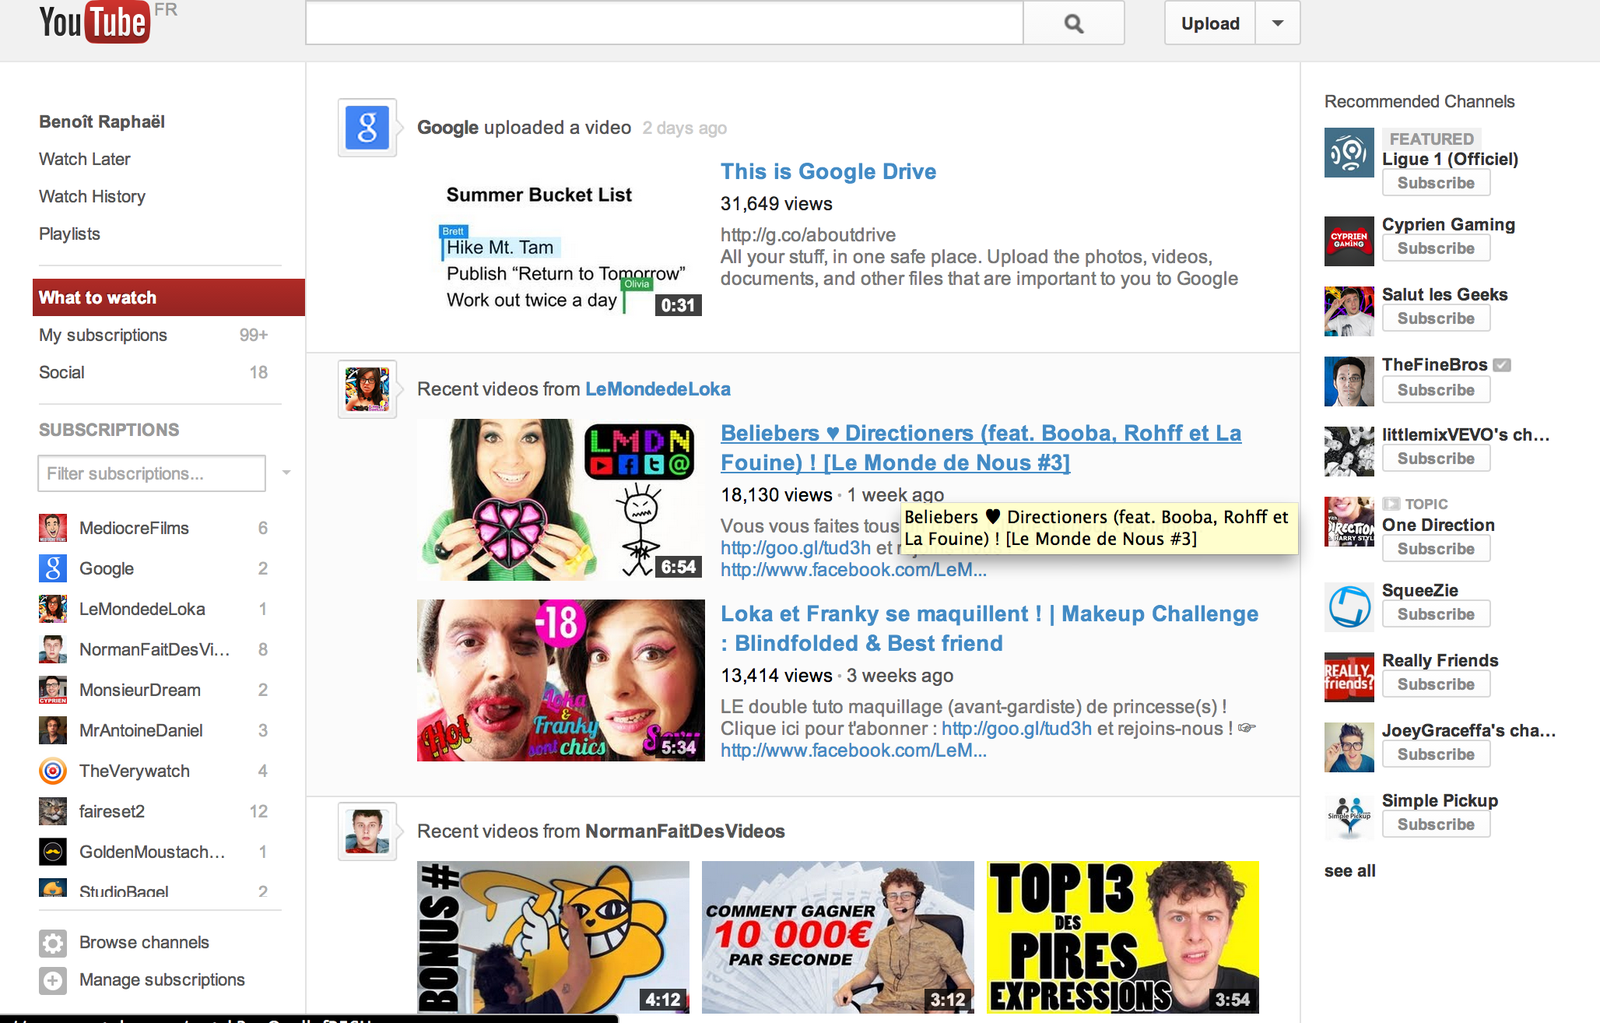Viewport: 1600px width, 1023px height.
Task: Select Google subscription icon in sidebar
Action: pos(53,568)
